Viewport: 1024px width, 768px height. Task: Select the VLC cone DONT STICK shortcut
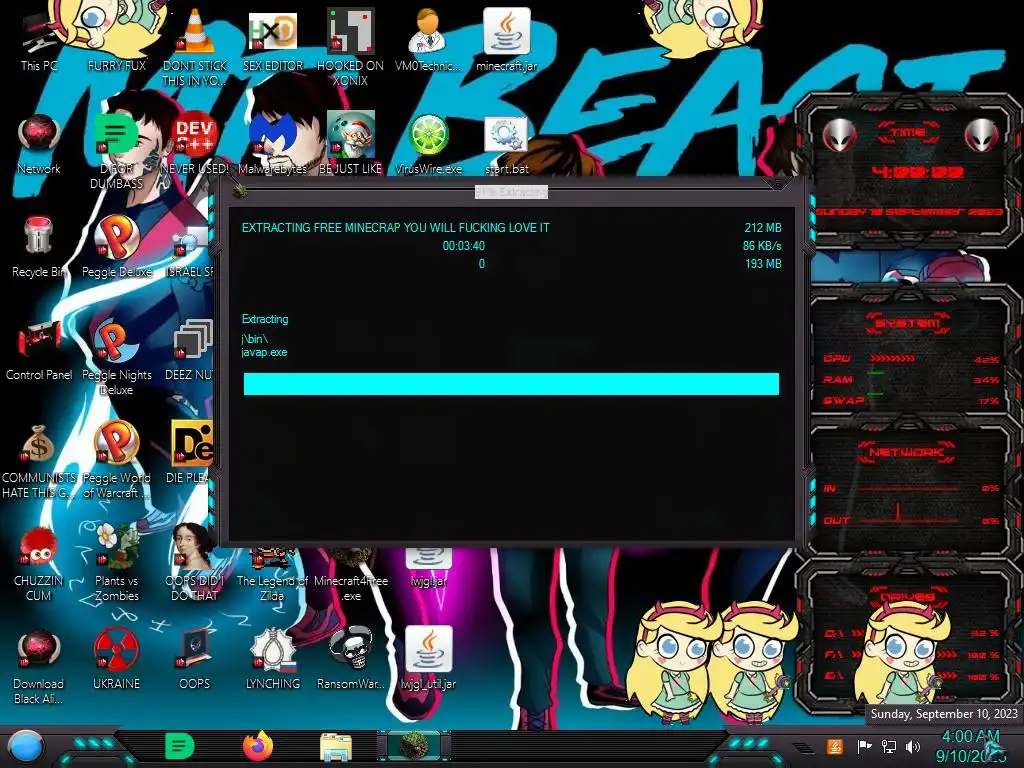click(195, 46)
